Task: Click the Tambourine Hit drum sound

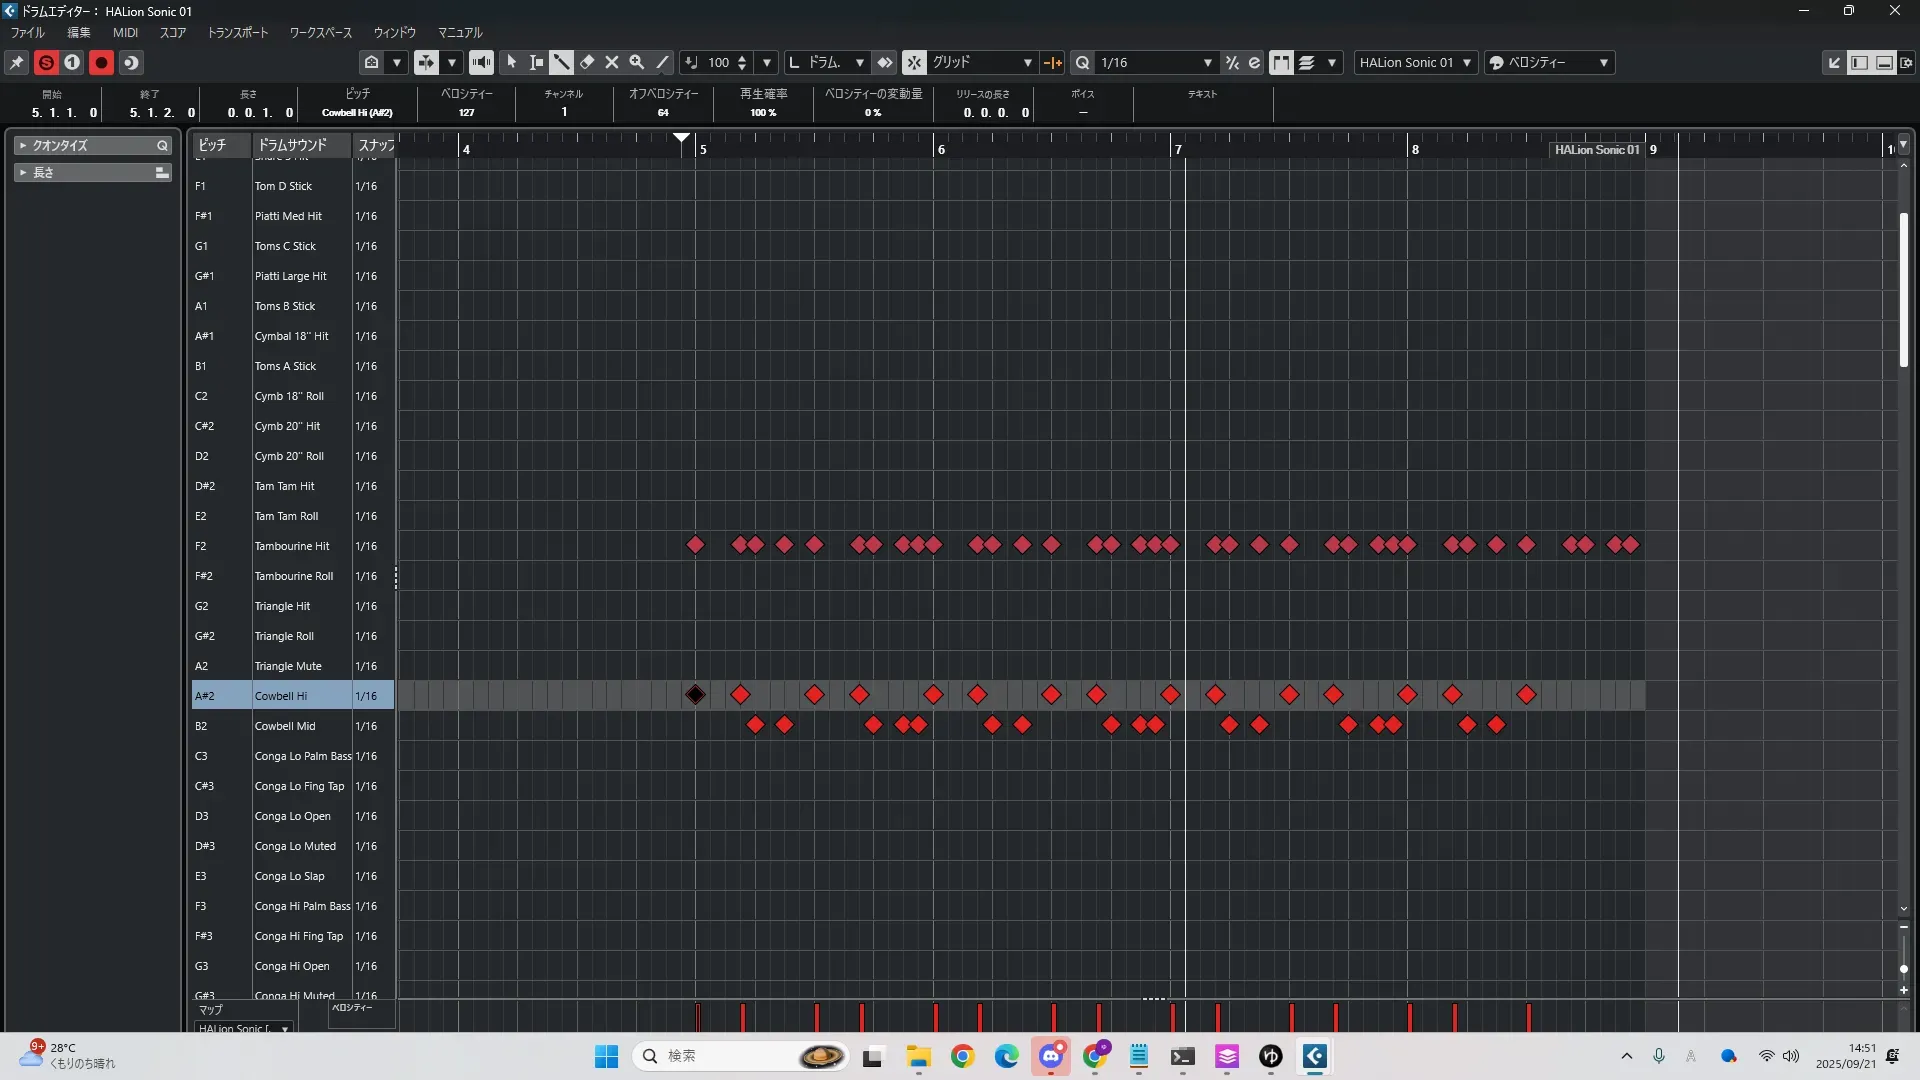Action: pyautogui.click(x=292, y=546)
